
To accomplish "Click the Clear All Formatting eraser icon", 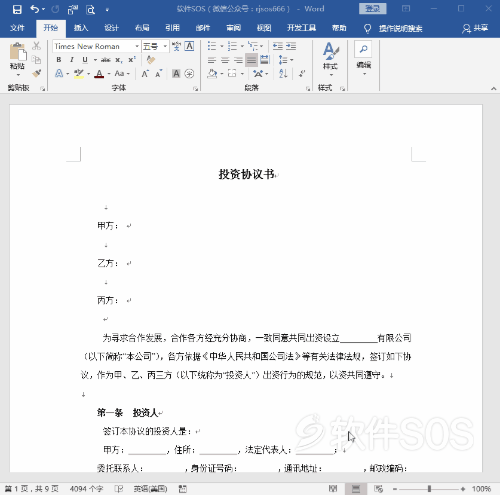I will 151,60.
